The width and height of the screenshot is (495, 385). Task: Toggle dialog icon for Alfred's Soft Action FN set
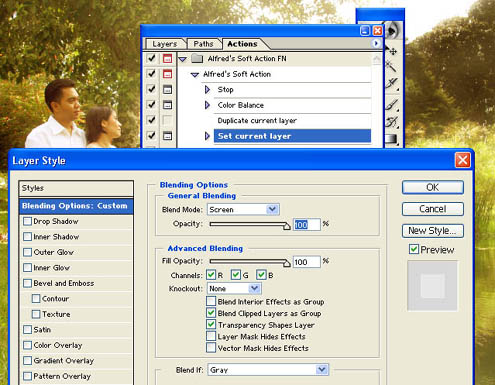point(167,59)
